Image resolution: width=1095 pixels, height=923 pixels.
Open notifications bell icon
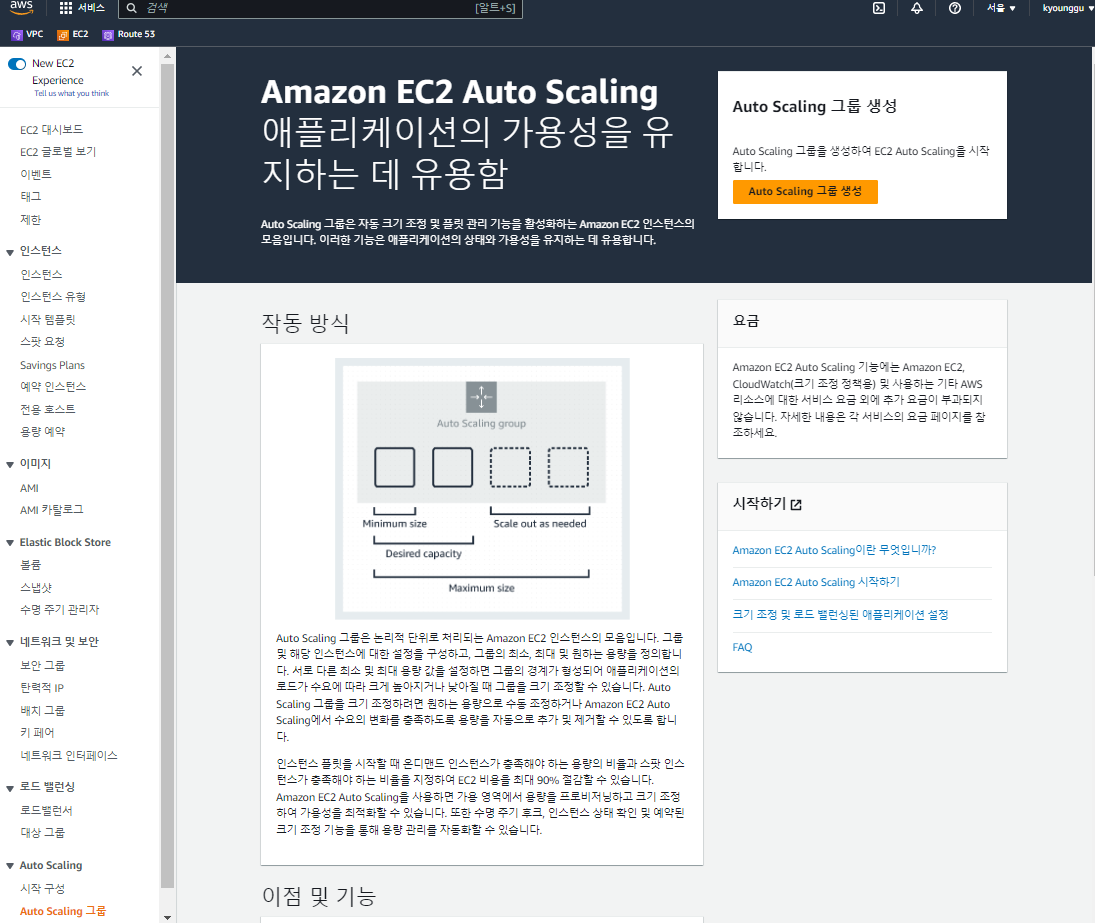pyautogui.click(x=917, y=8)
